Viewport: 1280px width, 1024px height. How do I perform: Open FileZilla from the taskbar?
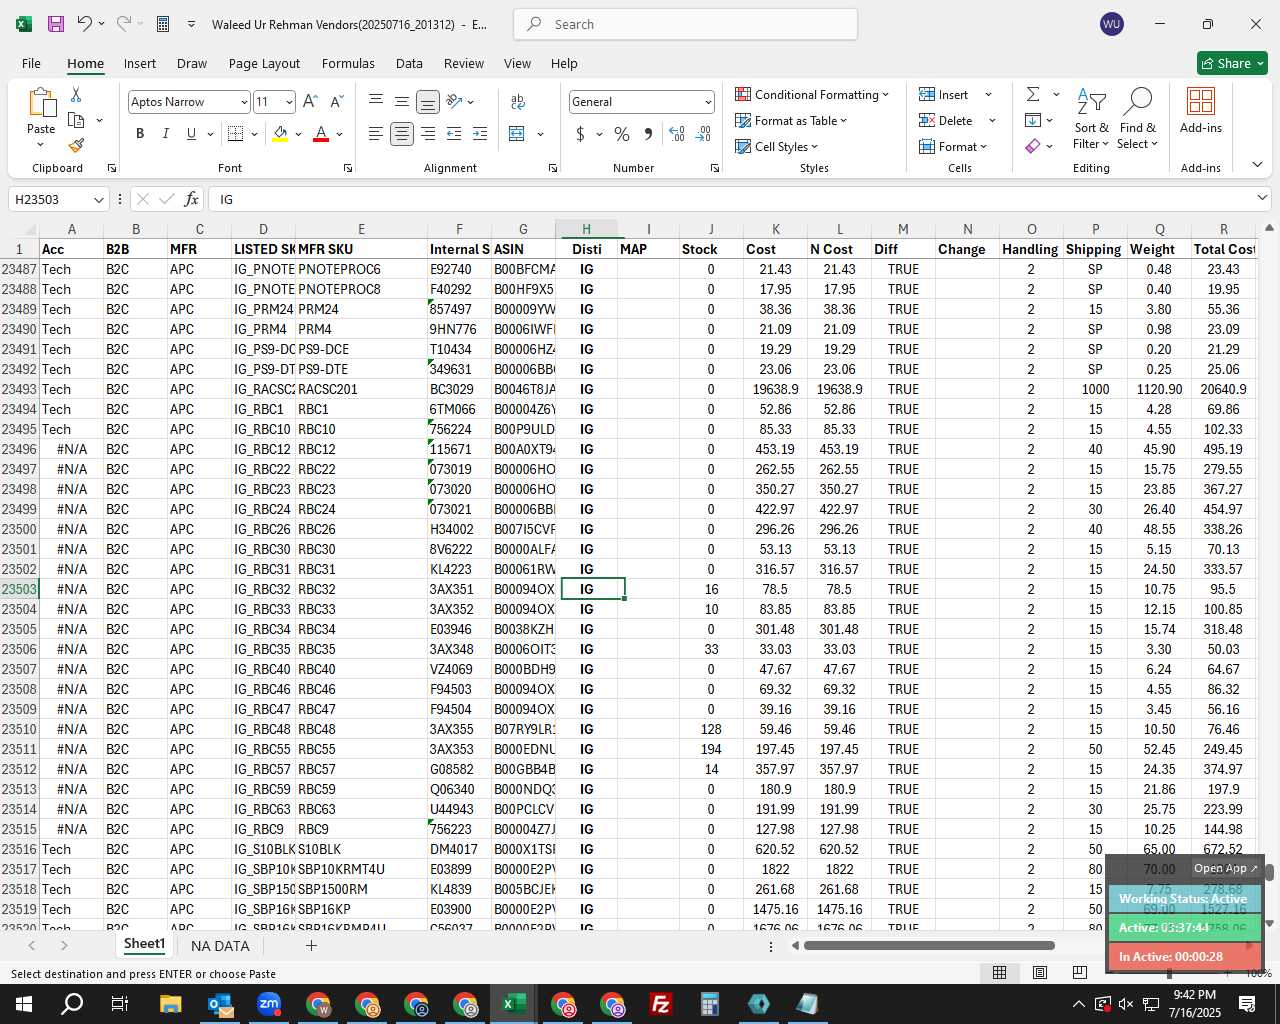[660, 1004]
